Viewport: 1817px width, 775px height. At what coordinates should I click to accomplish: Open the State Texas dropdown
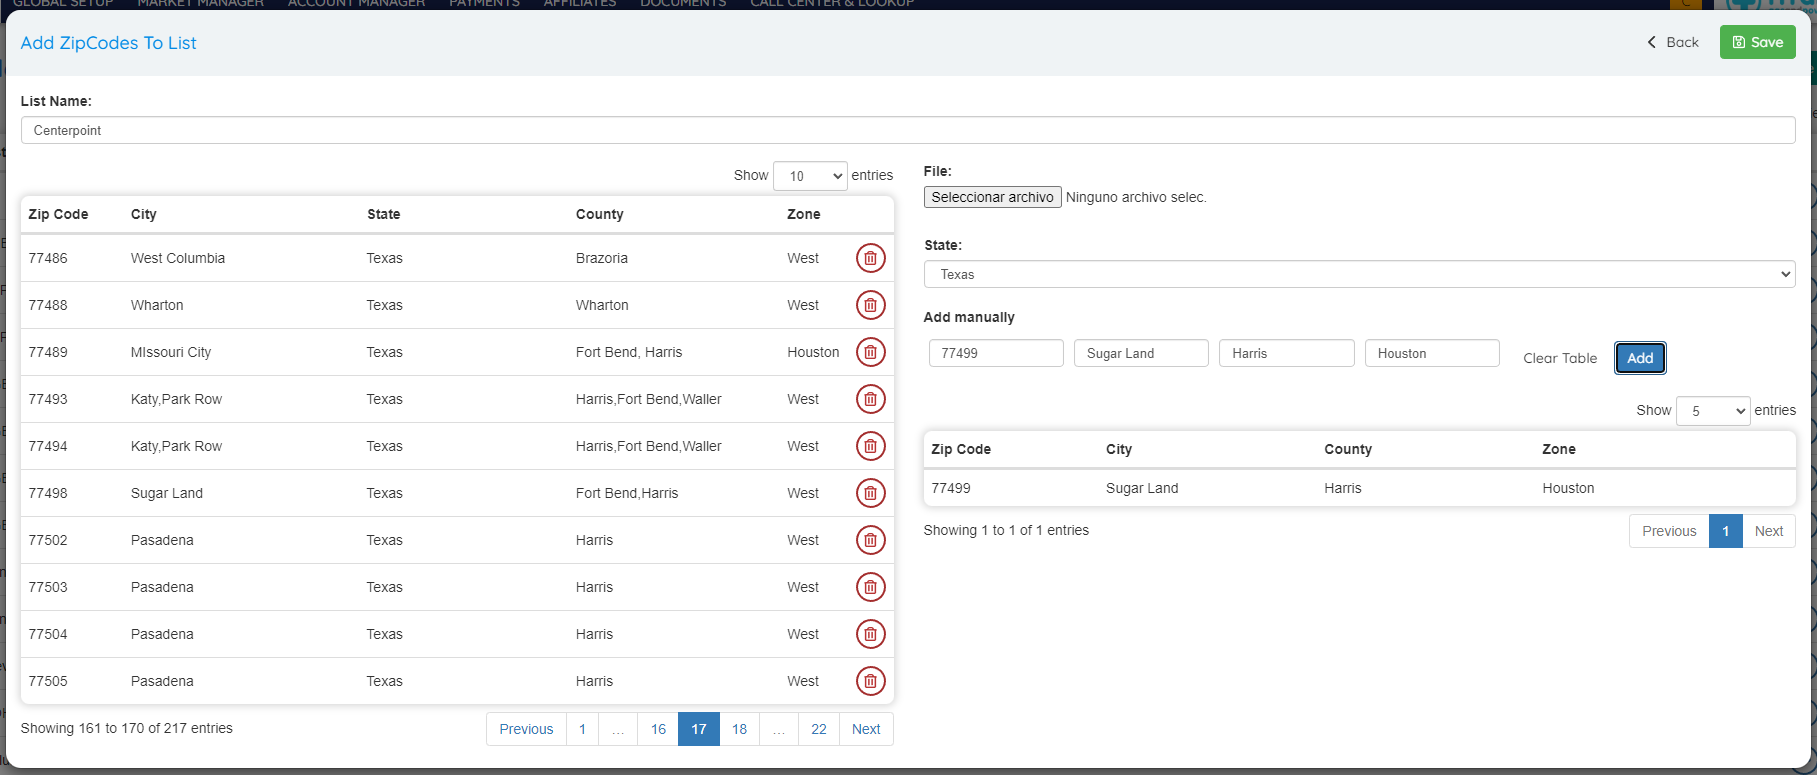[x=1359, y=274]
